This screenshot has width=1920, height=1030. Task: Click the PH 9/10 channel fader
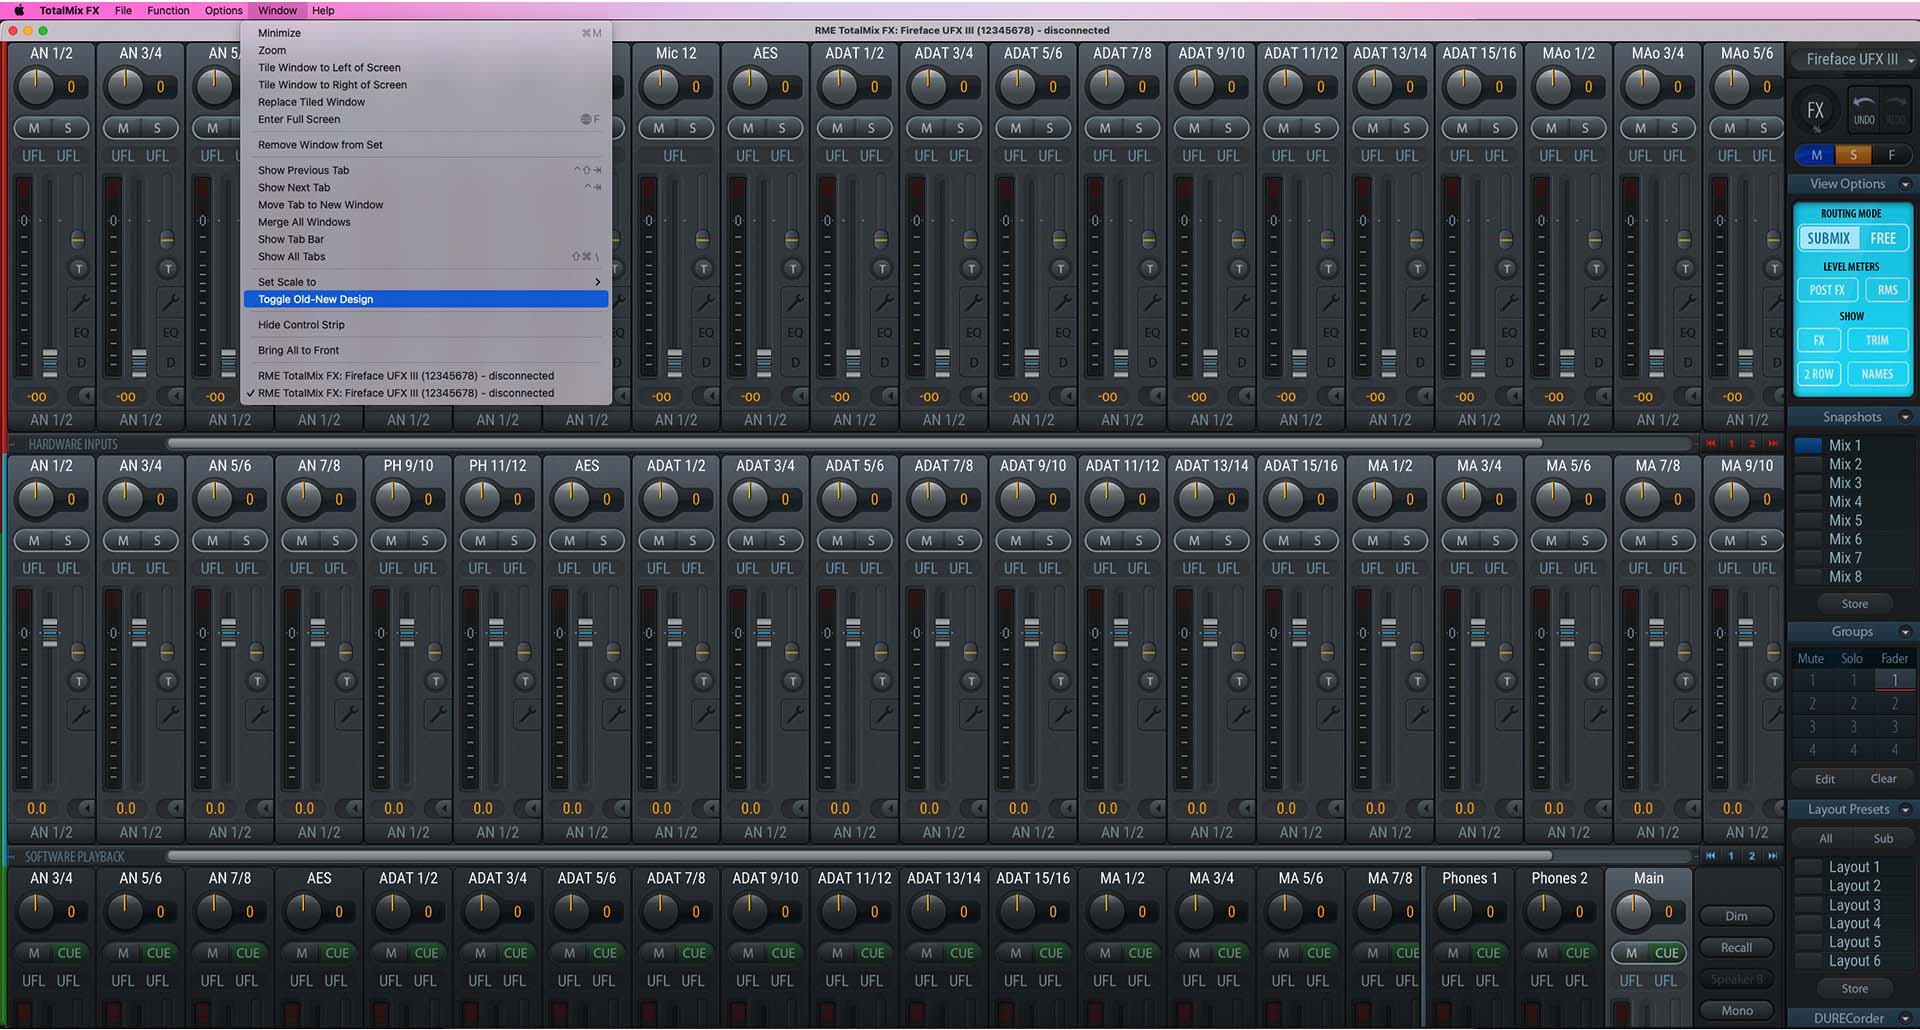click(x=407, y=632)
